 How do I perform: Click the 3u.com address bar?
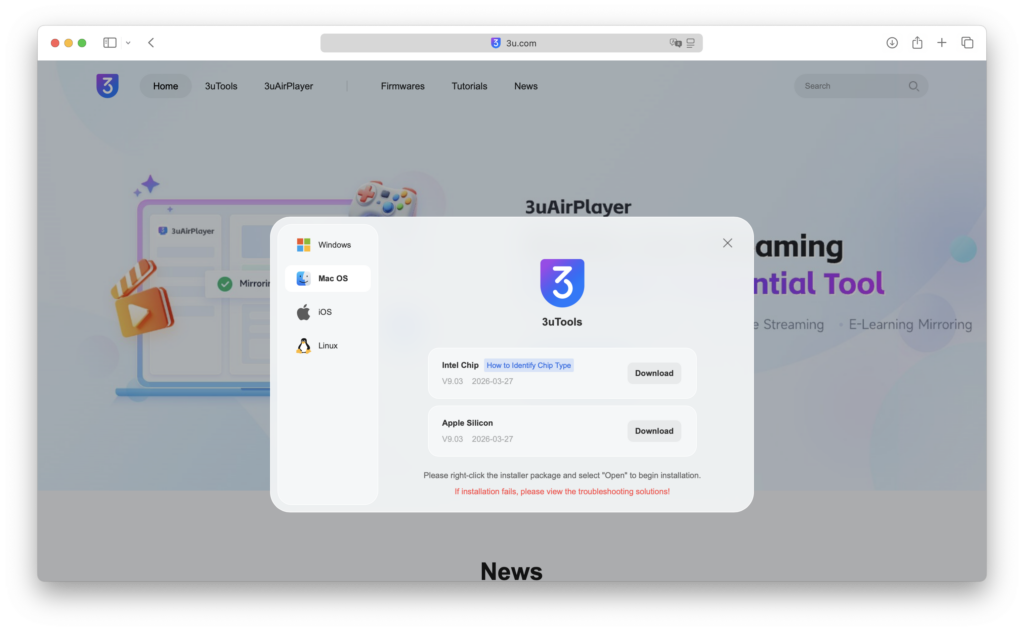pyautogui.click(x=511, y=43)
